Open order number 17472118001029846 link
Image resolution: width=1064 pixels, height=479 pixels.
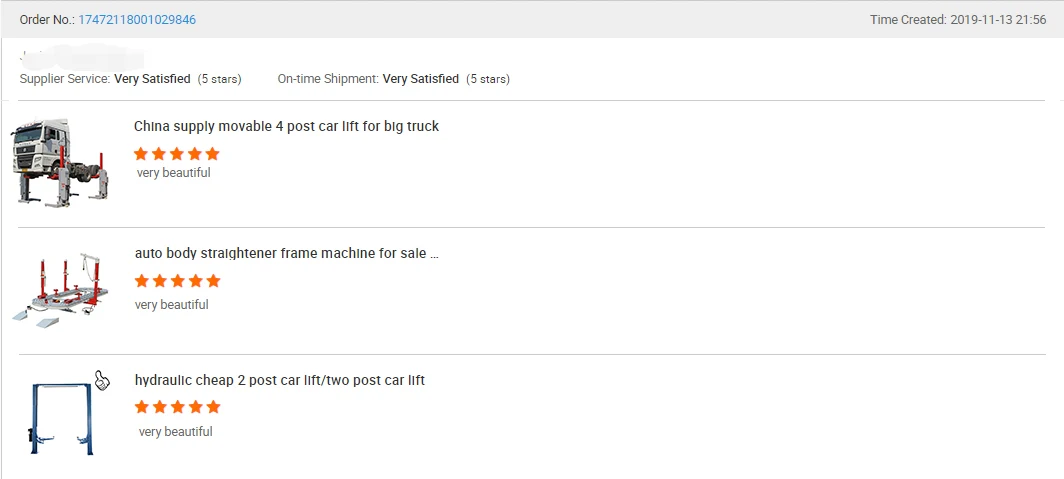pyautogui.click(x=137, y=20)
